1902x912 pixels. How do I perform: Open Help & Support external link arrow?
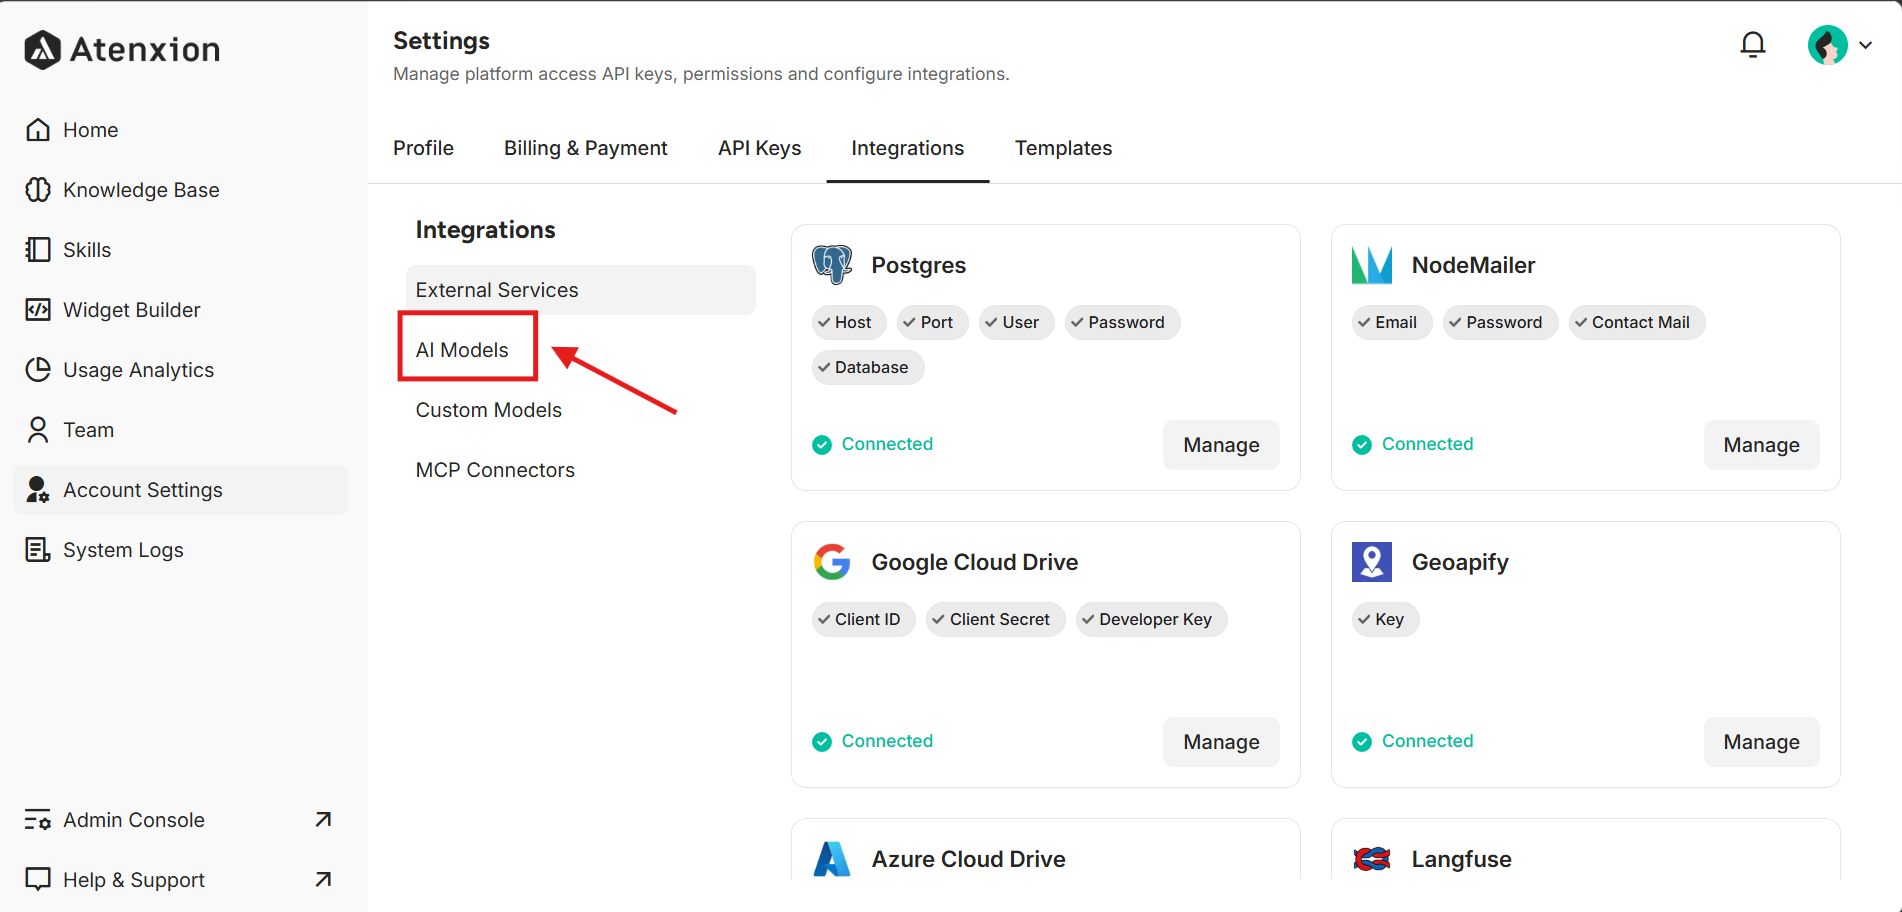(x=323, y=880)
